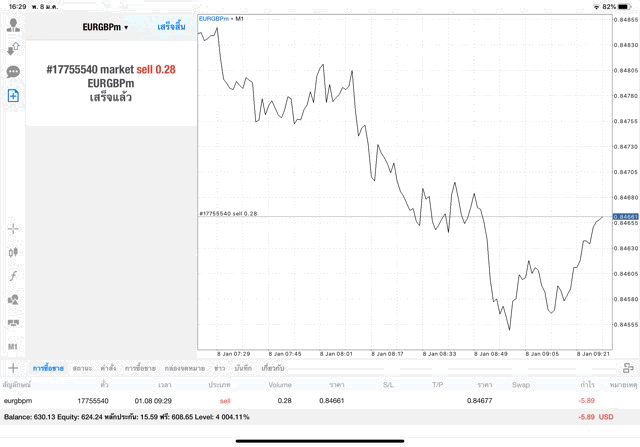
Task: Tap the up-down arrows icon in sidebar
Action: click(14, 47)
